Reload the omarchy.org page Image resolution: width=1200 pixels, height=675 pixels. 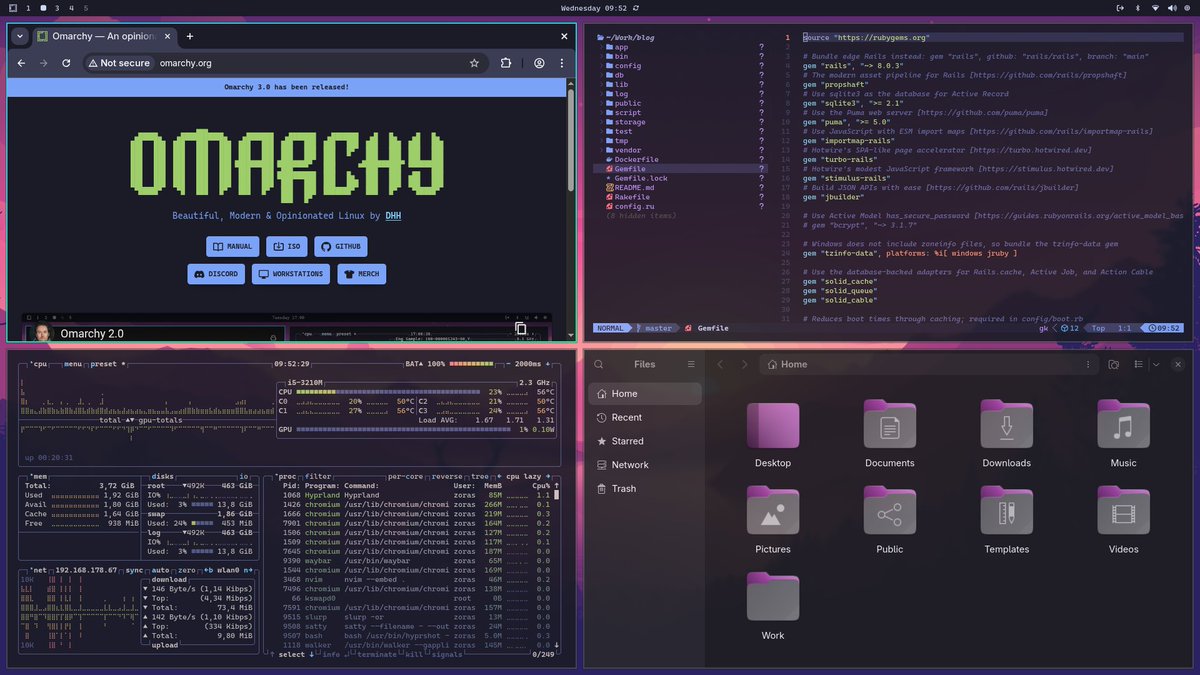pos(66,63)
